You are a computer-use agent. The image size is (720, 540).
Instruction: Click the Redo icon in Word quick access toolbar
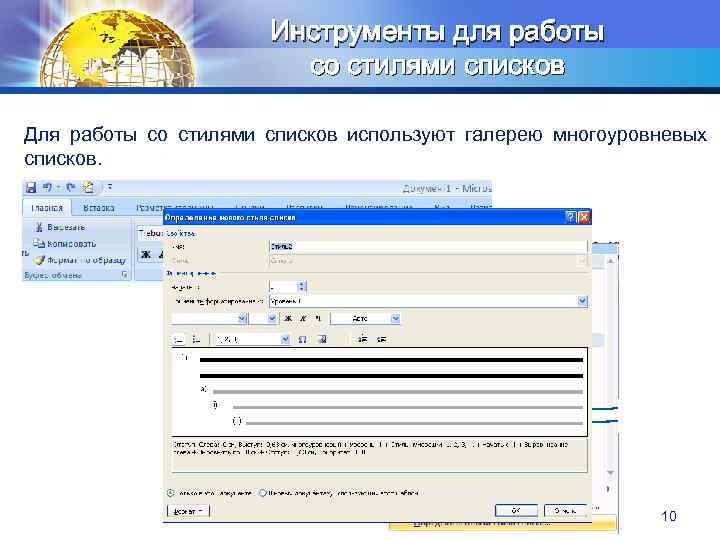click(x=70, y=187)
